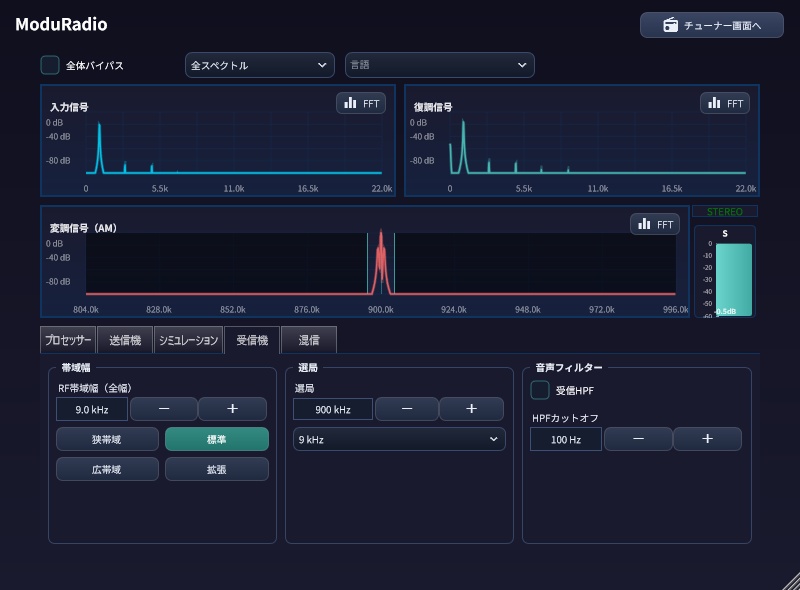Go to チューナー画面へ tuner screen
This screenshot has width=800, height=590.
pos(712,25)
